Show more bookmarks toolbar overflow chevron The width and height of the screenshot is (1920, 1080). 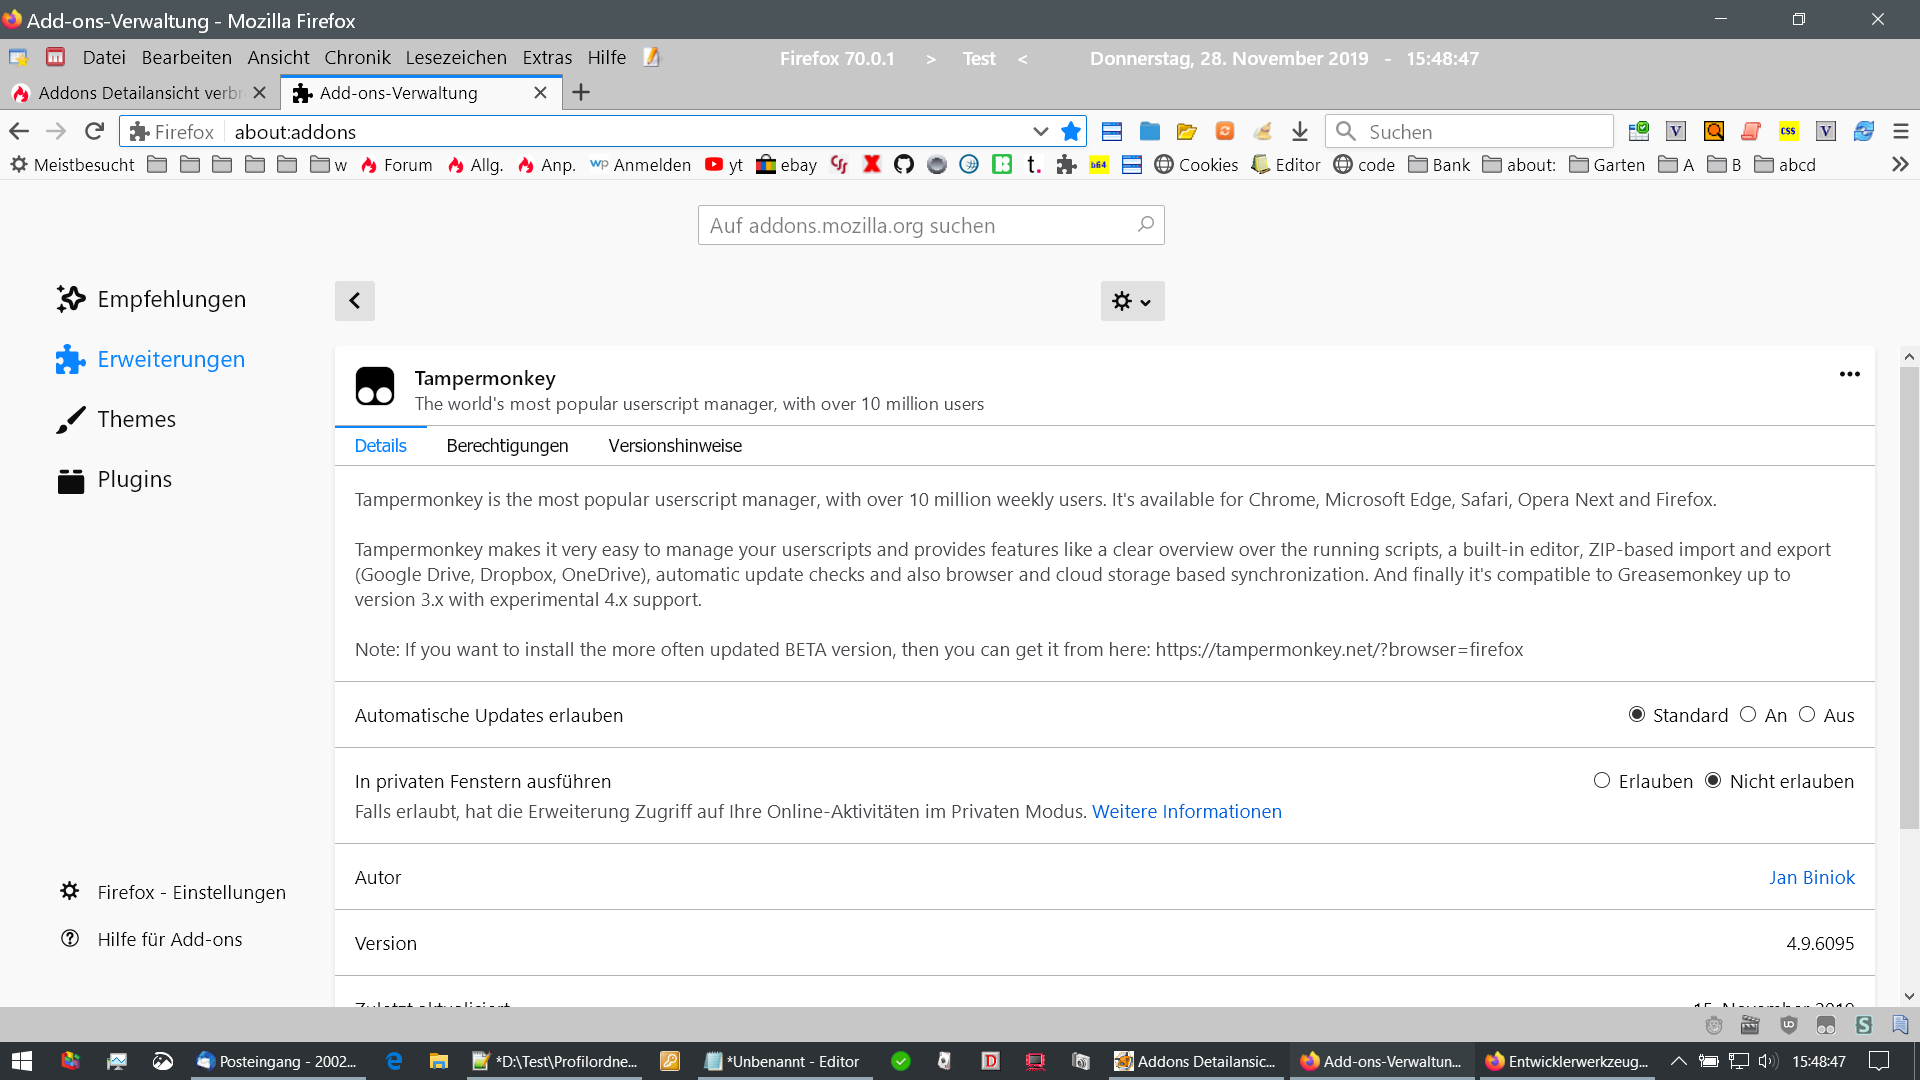(1900, 165)
